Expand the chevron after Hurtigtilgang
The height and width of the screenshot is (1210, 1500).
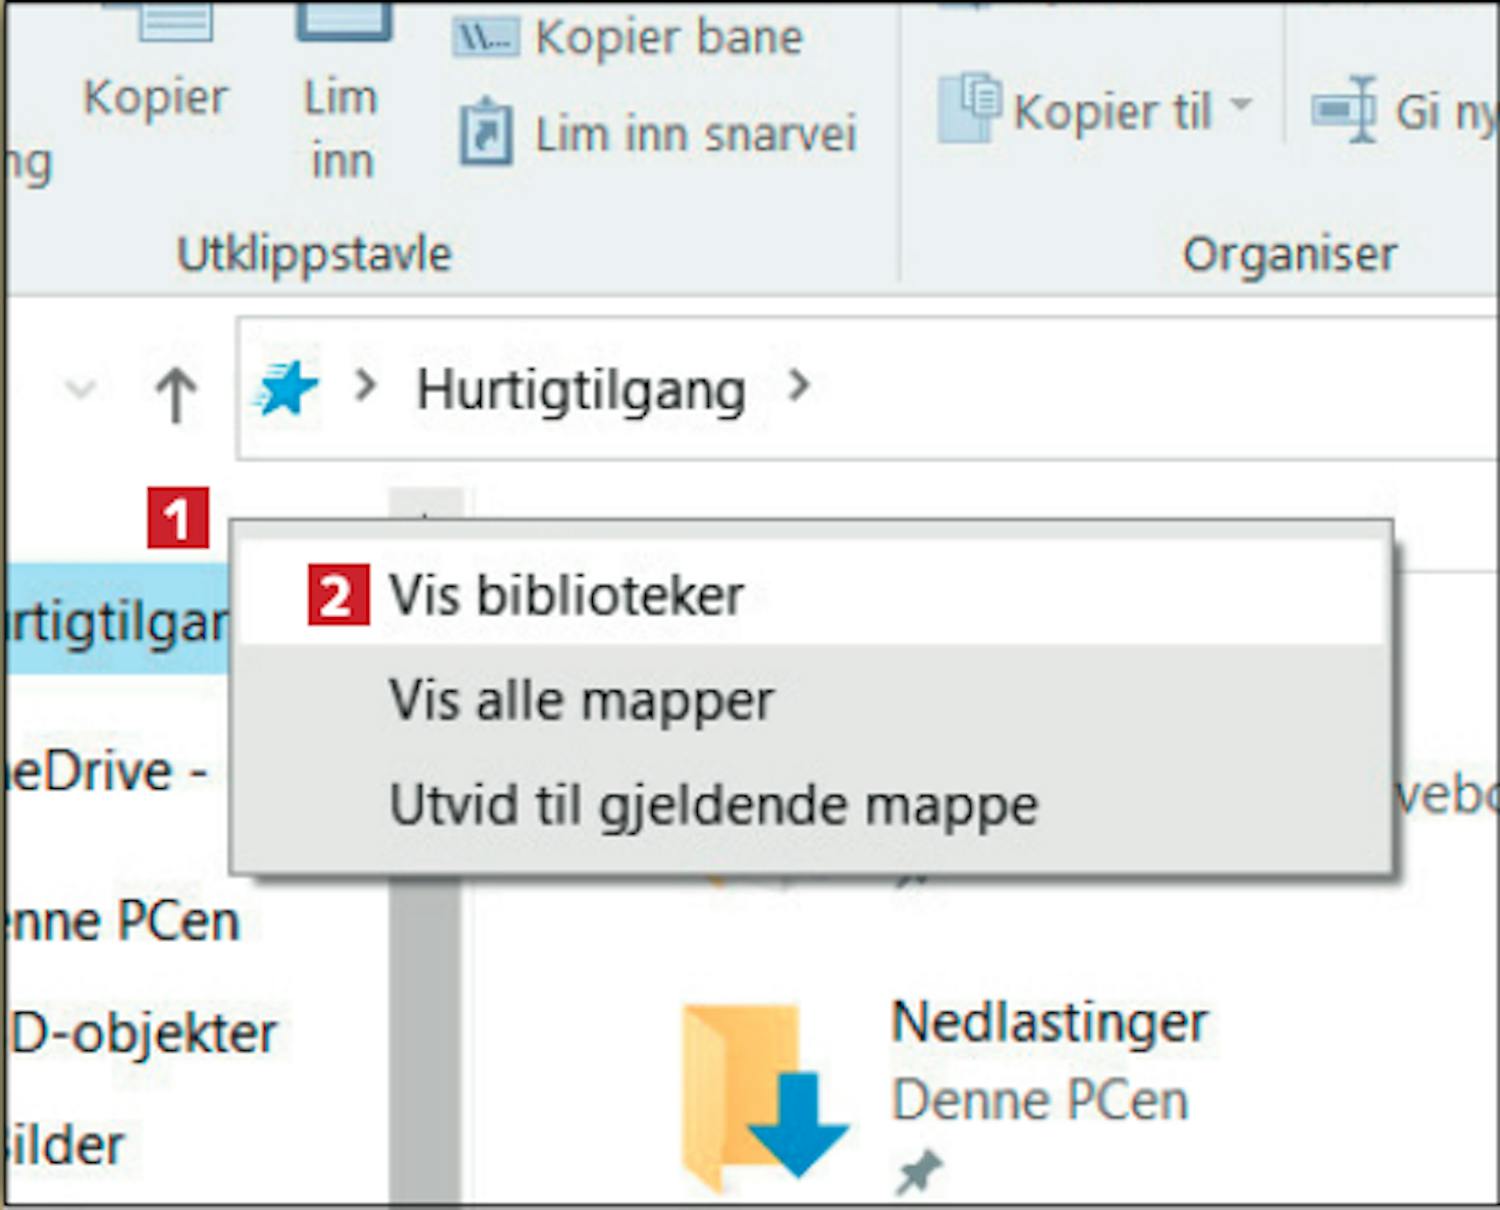[798, 386]
